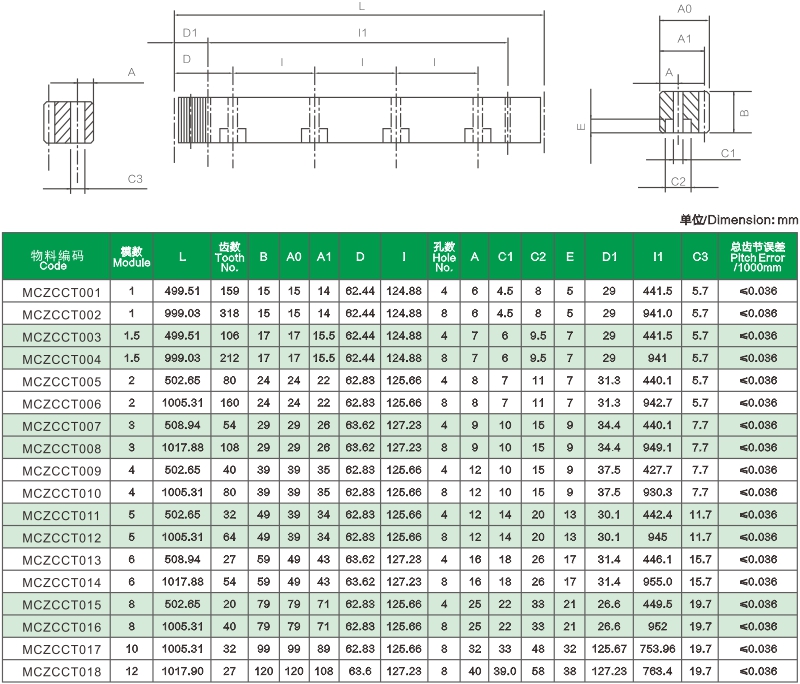Select the 1017.90 length value

[x=181, y=672]
